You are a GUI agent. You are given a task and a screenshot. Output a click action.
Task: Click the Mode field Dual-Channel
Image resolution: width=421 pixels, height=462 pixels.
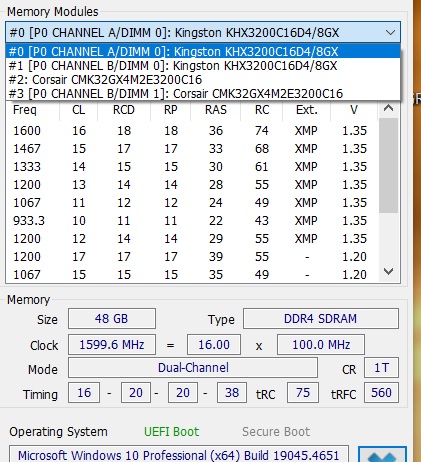coord(193,368)
